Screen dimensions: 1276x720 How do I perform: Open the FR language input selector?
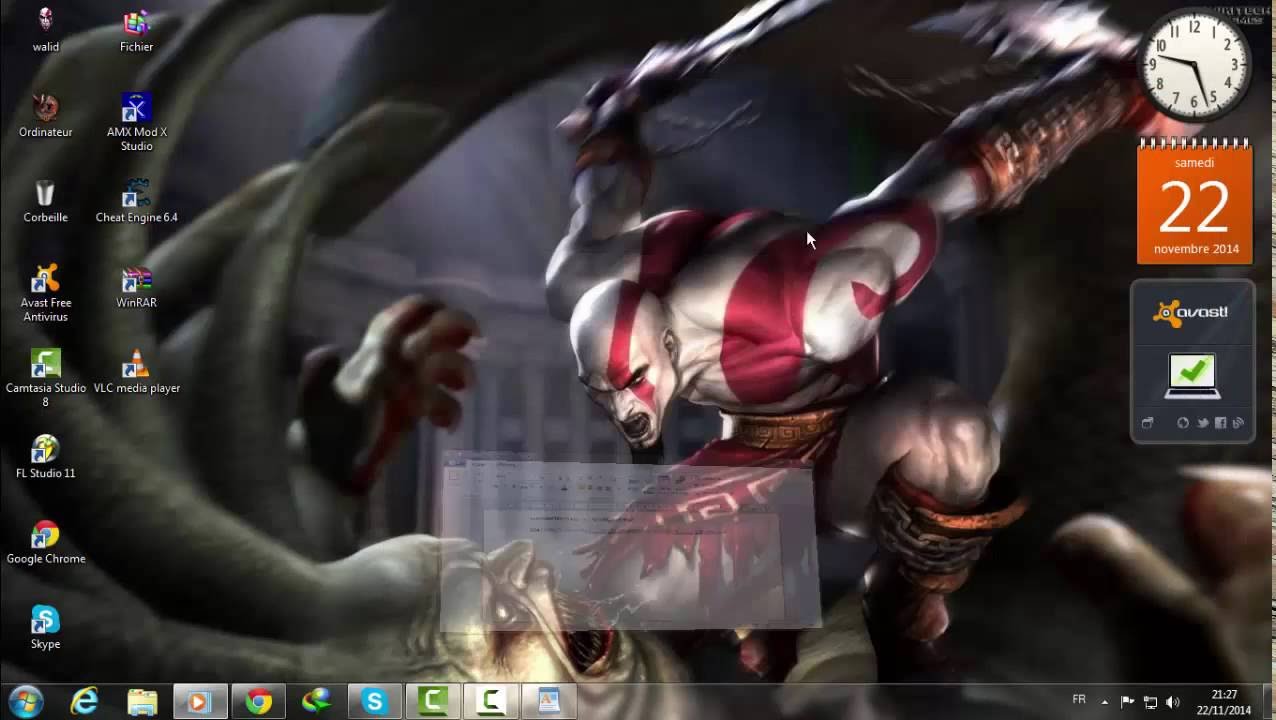tap(1079, 700)
